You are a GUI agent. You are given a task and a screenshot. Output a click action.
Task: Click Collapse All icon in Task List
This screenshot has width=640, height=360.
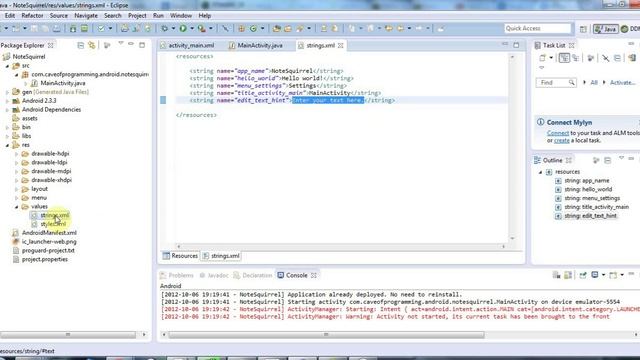[x=617, y=58]
